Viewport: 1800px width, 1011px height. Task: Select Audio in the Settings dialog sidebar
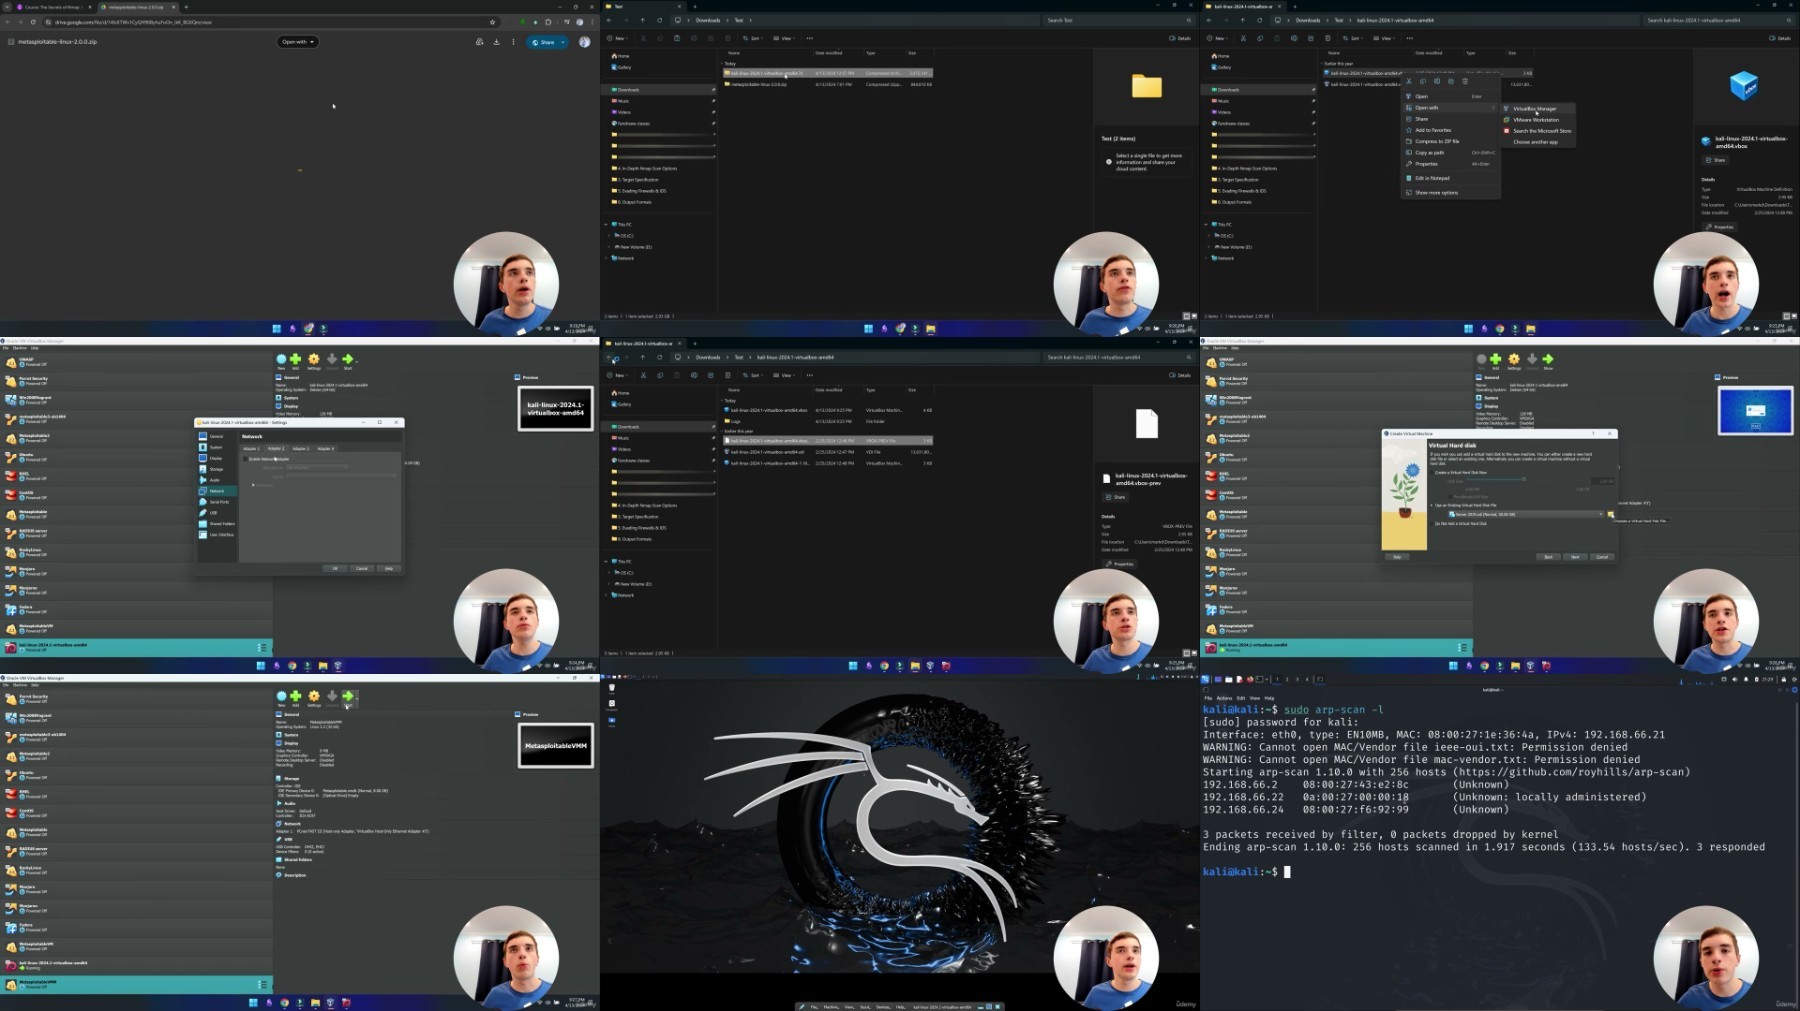coord(216,480)
